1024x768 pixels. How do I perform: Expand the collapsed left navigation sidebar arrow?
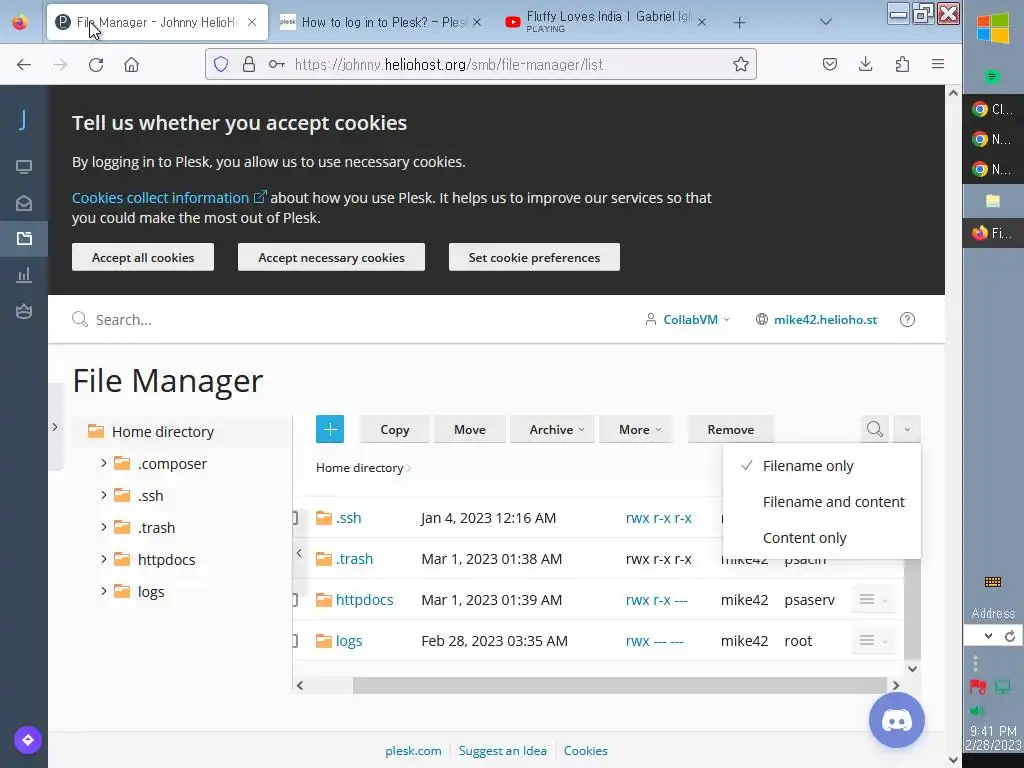[x=55, y=426]
